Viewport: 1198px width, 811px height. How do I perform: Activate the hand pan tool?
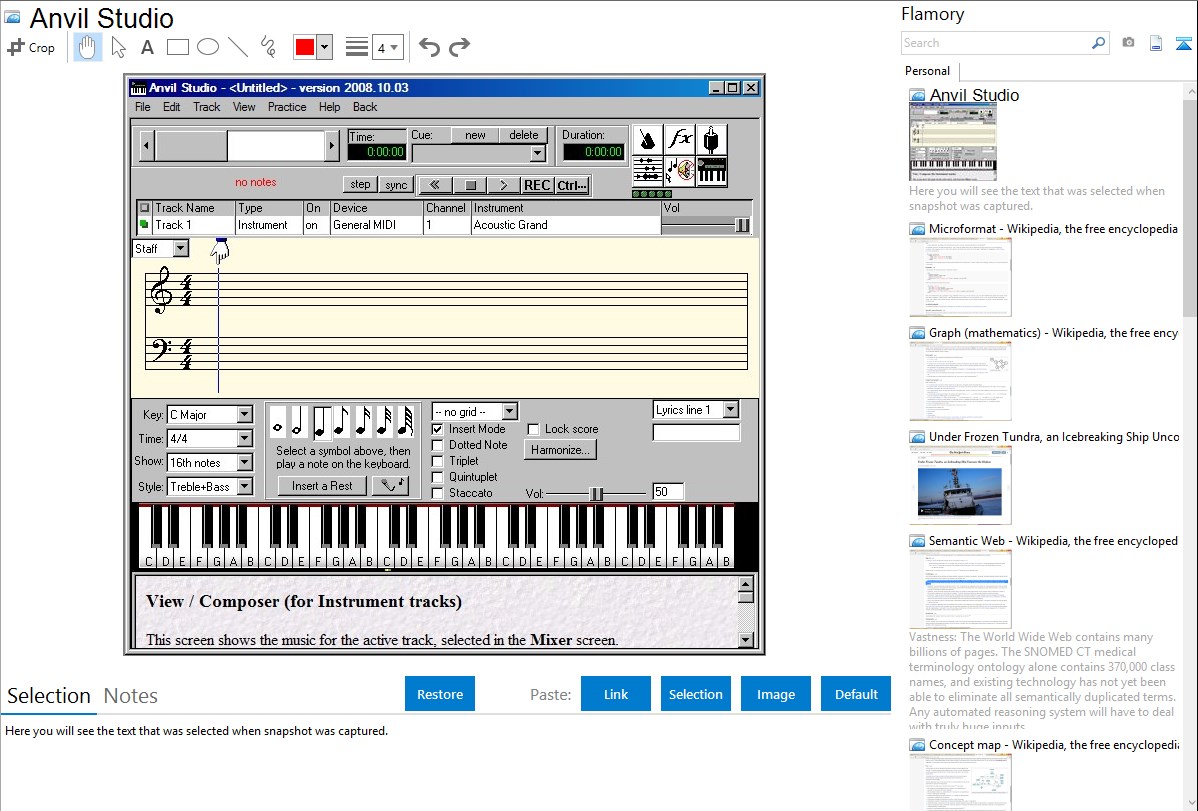coord(88,47)
